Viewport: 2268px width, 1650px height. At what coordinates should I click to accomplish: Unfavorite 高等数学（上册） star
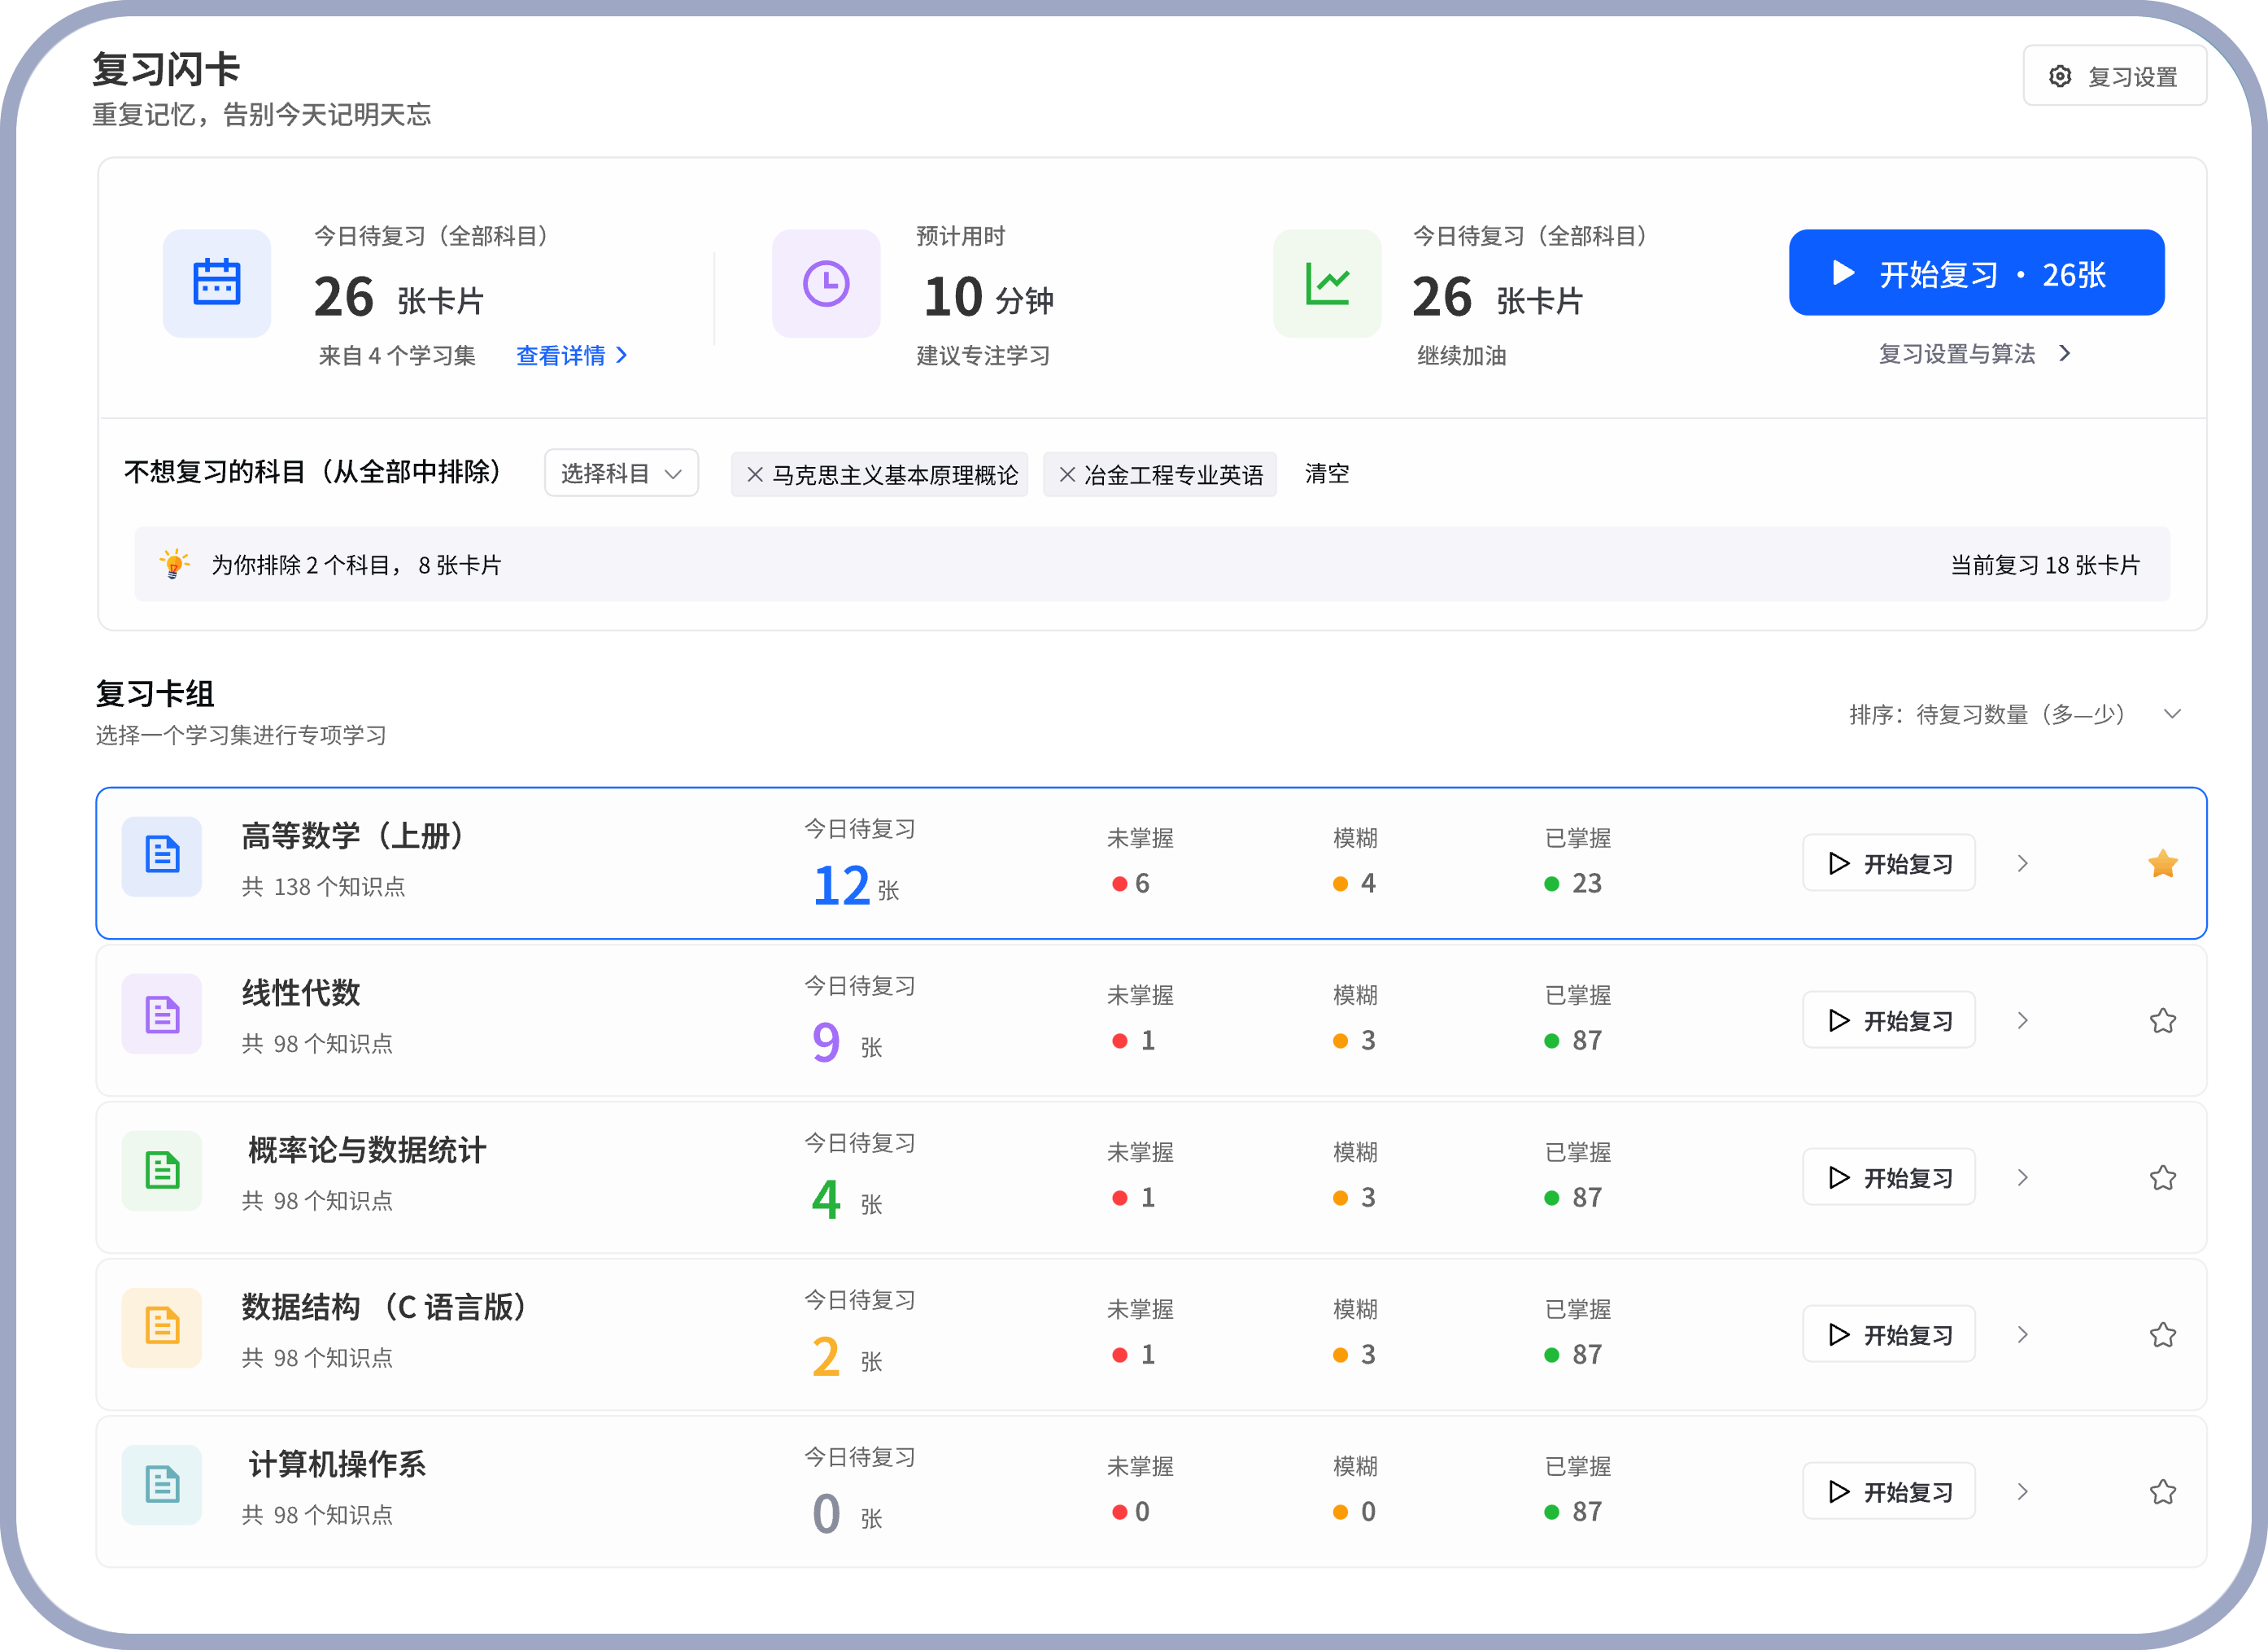click(x=2162, y=863)
